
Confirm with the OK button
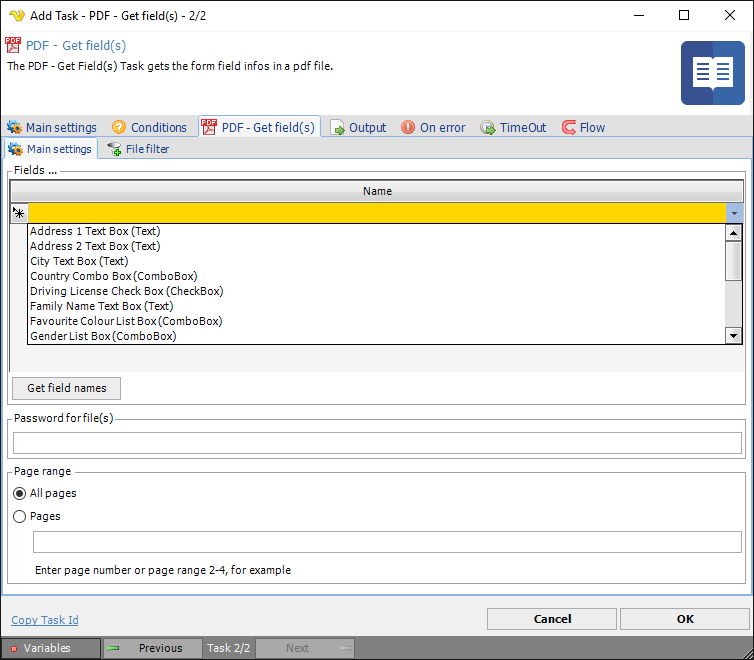point(685,619)
